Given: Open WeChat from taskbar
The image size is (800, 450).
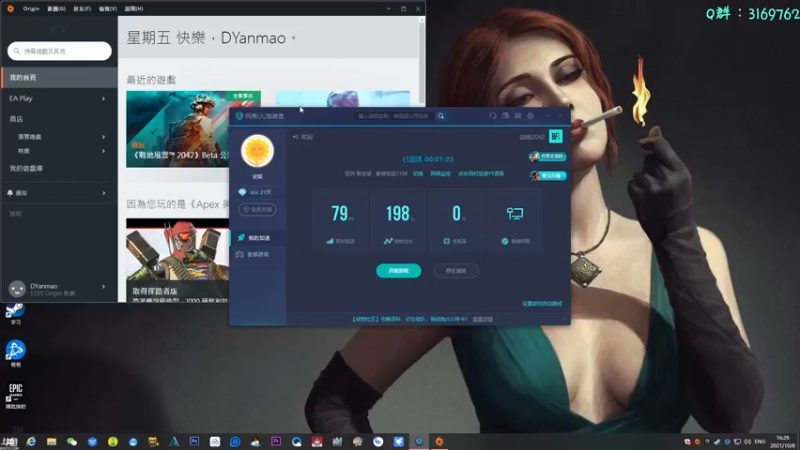Looking at the screenshot, I should tap(72, 441).
